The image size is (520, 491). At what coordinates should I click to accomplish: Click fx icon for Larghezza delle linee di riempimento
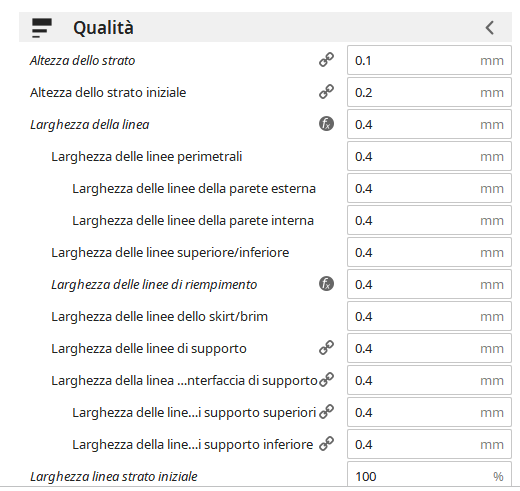(x=326, y=284)
